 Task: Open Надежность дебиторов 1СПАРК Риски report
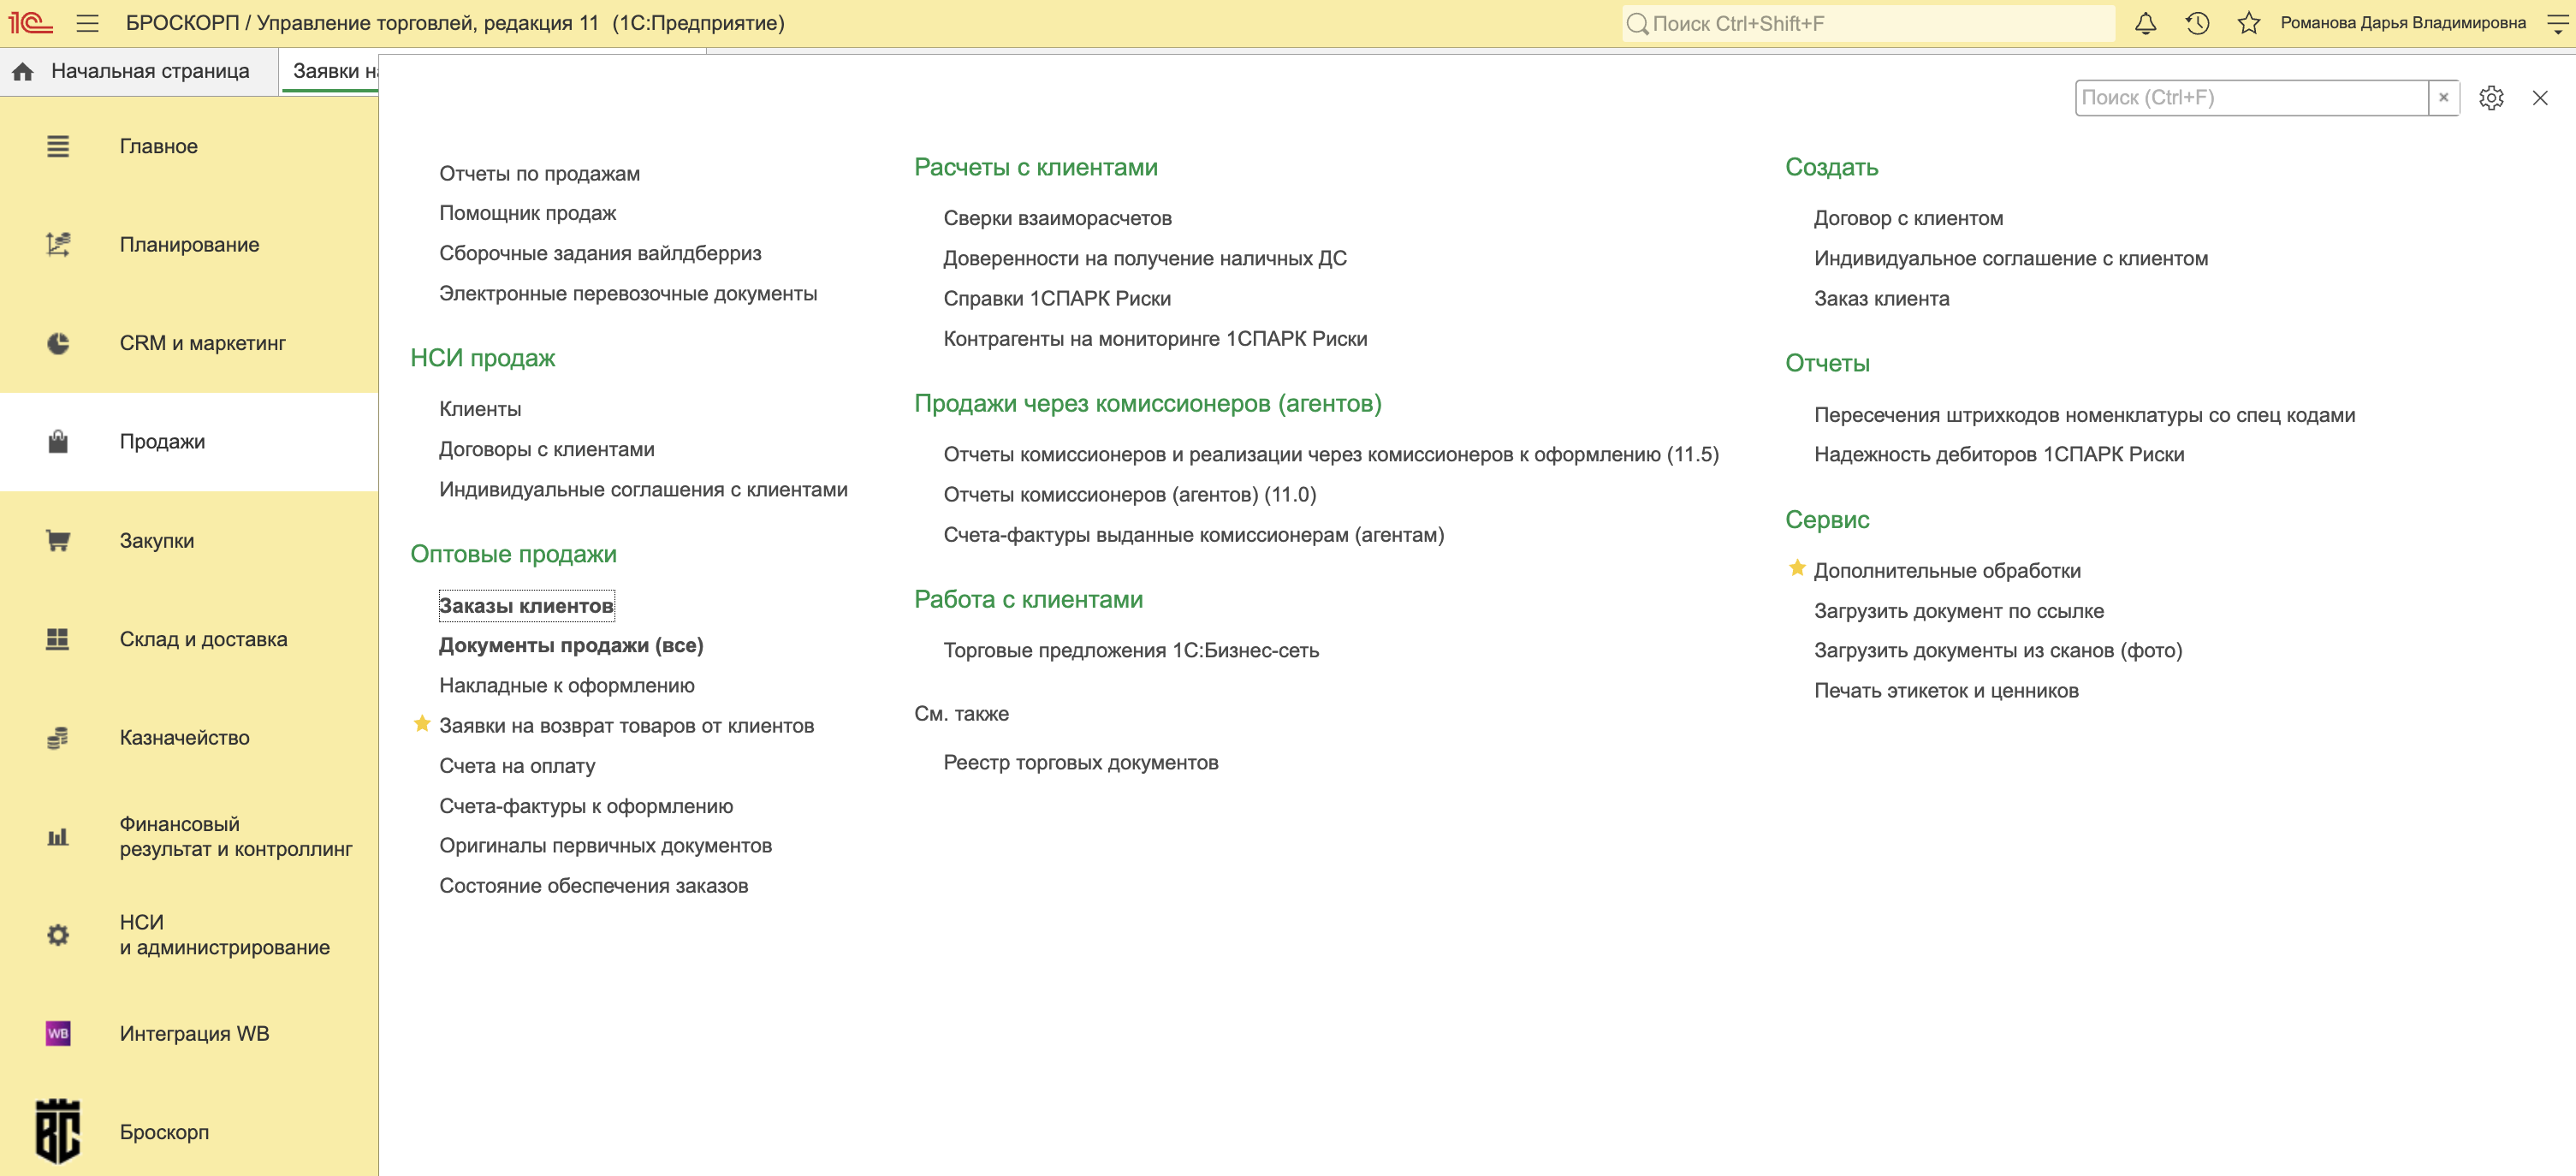point(1999,455)
